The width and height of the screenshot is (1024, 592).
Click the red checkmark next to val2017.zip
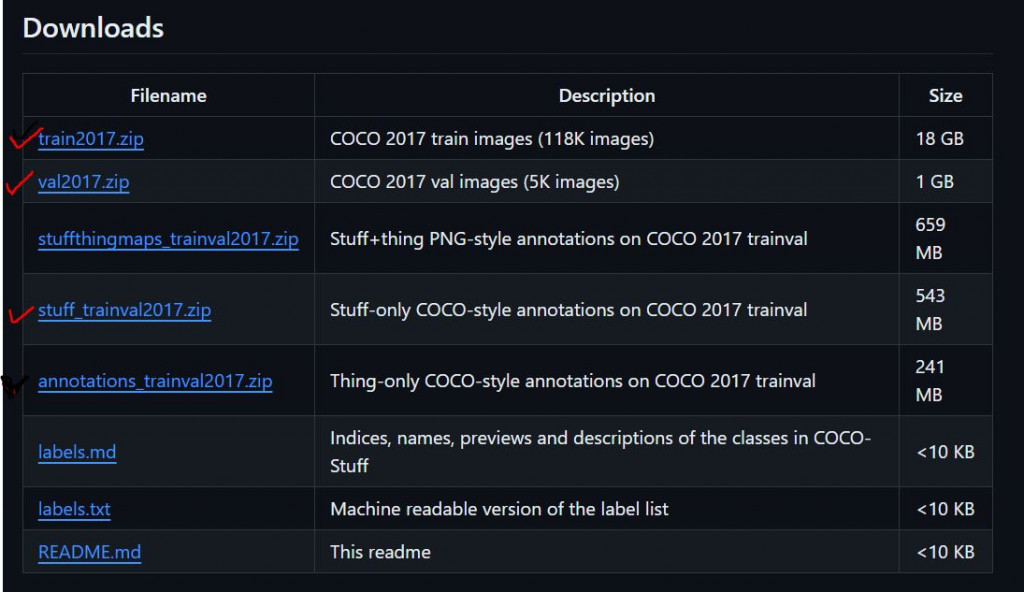[18, 182]
